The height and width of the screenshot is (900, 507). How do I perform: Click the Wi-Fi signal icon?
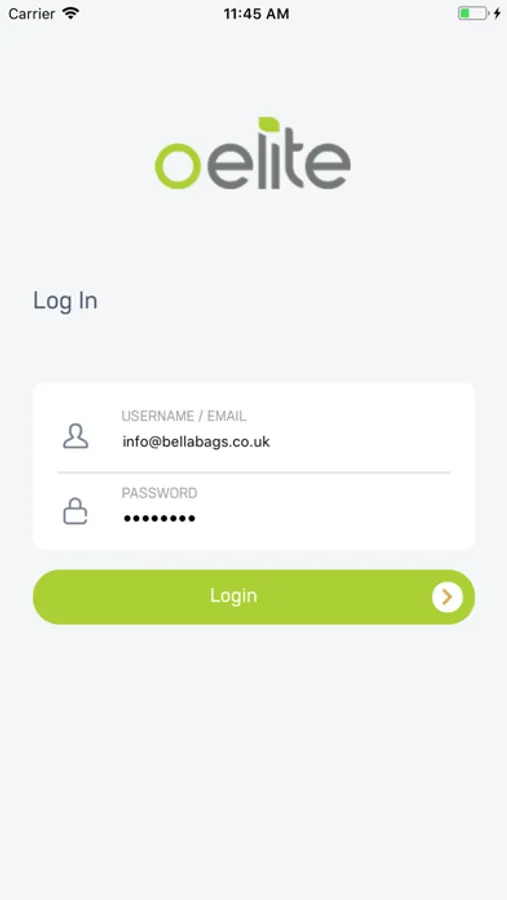pos(71,13)
